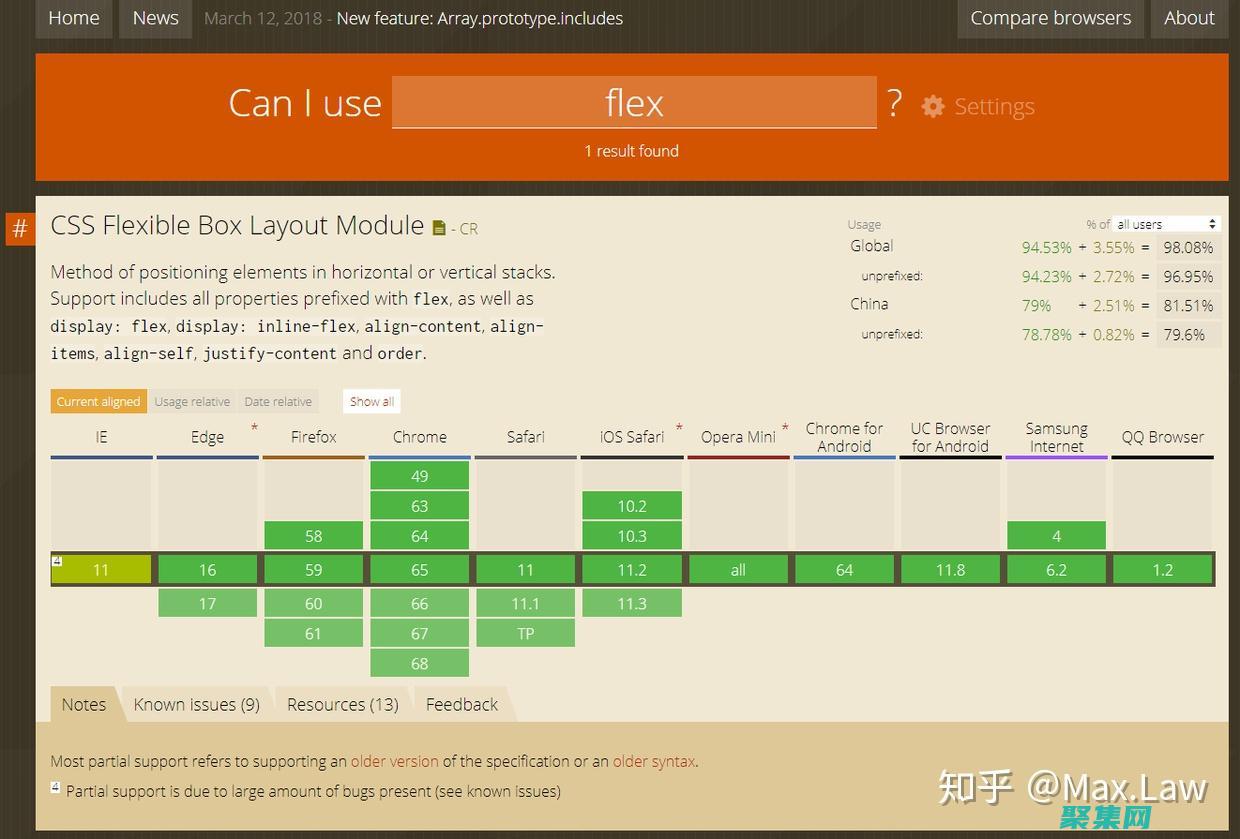The height and width of the screenshot is (839, 1240).
Task: Click the Show all button
Action: tap(371, 400)
